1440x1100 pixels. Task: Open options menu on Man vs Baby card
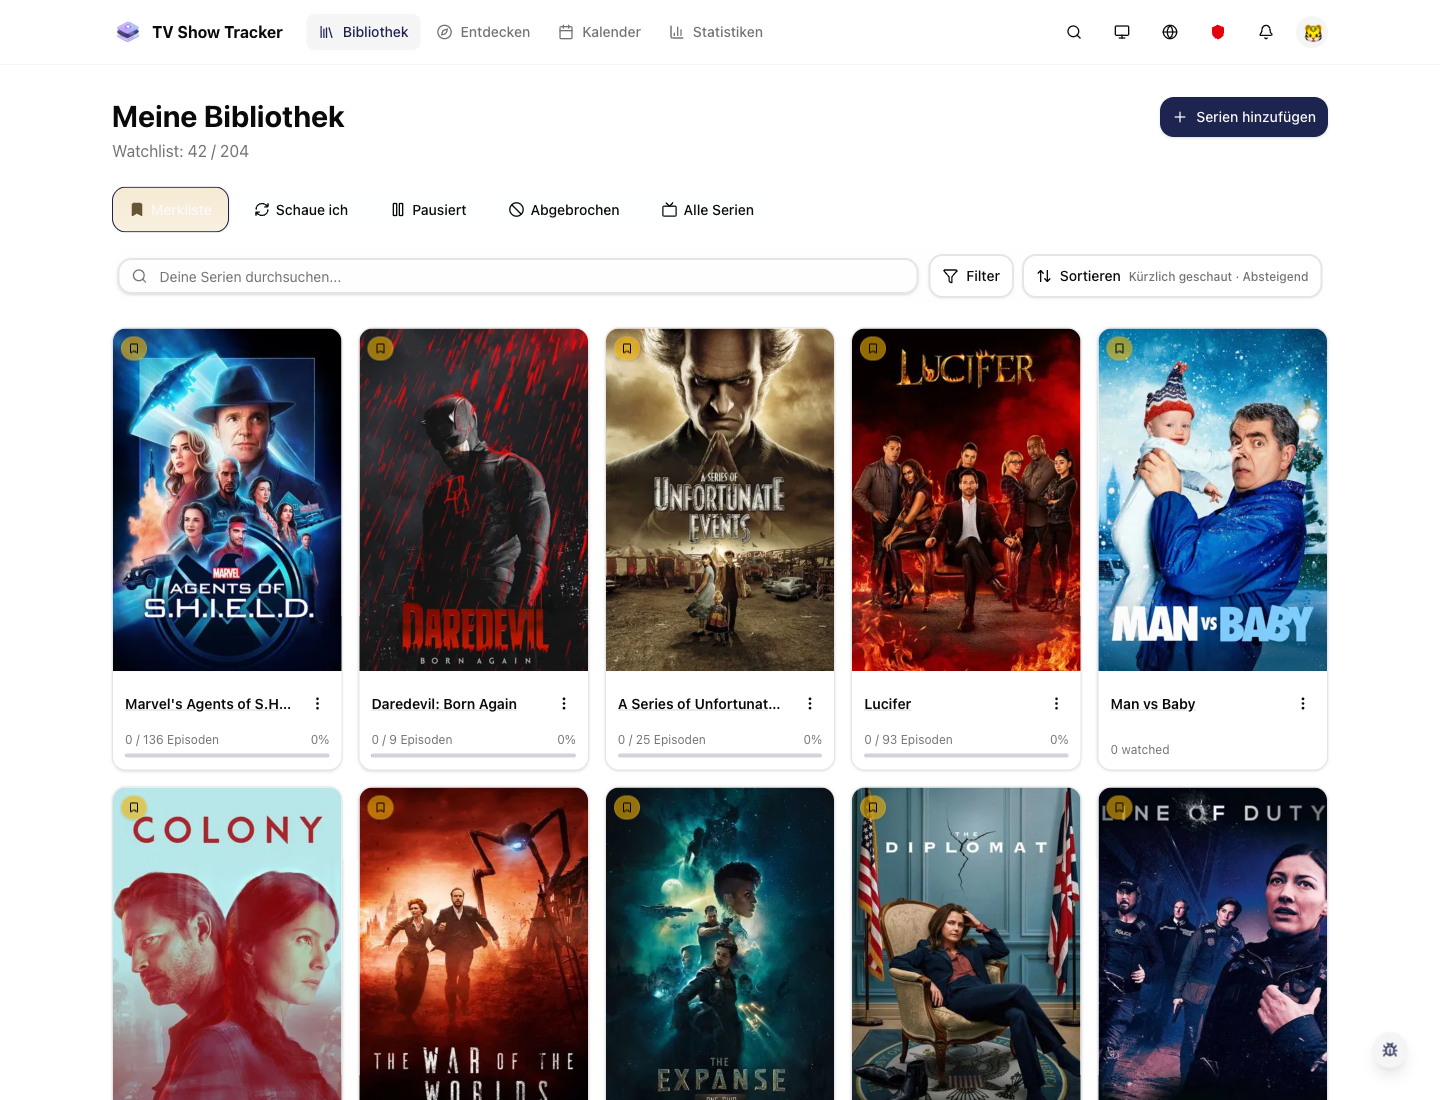tap(1302, 703)
